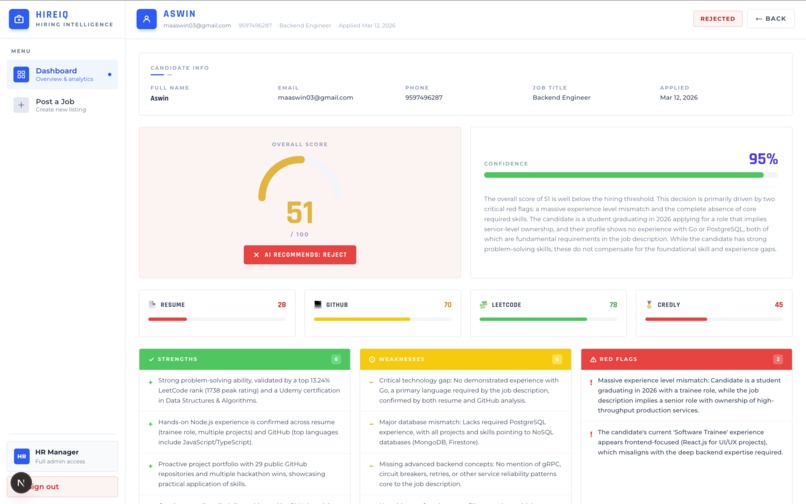Click the exclamation icon beside 'Massive experience level mismatch'
Viewport: 806px width, 504px height.
coord(591,382)
